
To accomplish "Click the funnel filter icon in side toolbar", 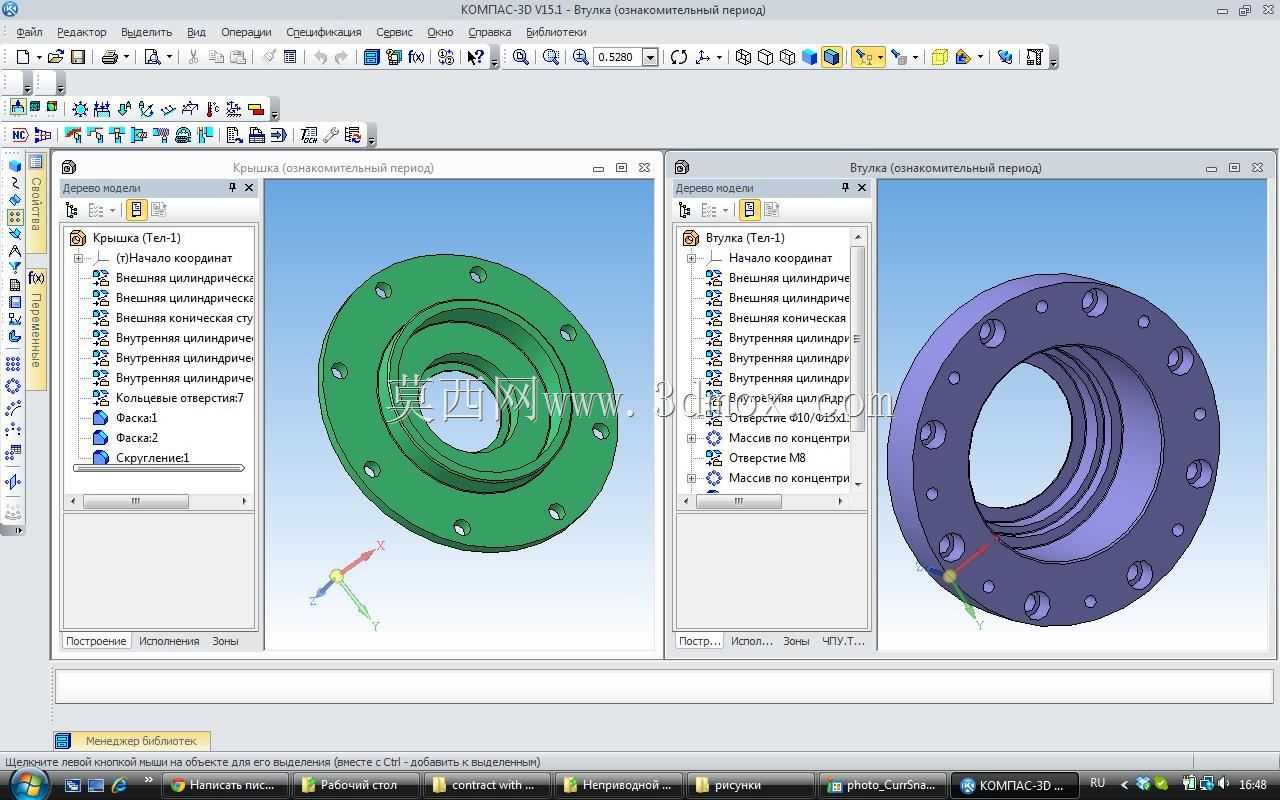I will 14,268.
